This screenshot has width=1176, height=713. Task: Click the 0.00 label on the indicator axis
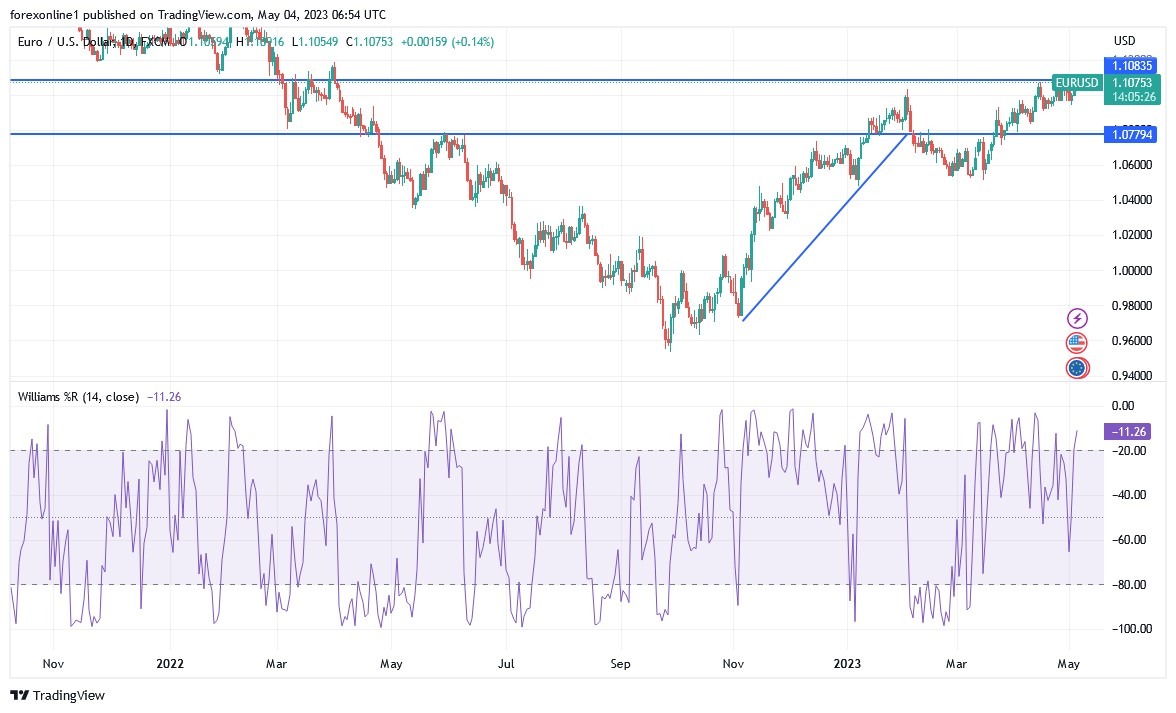1123,406
